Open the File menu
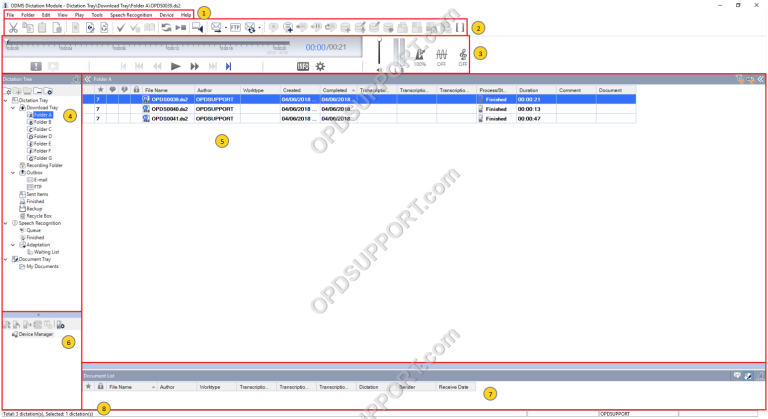This screenshot has height=419, width=768. [10, 15]
